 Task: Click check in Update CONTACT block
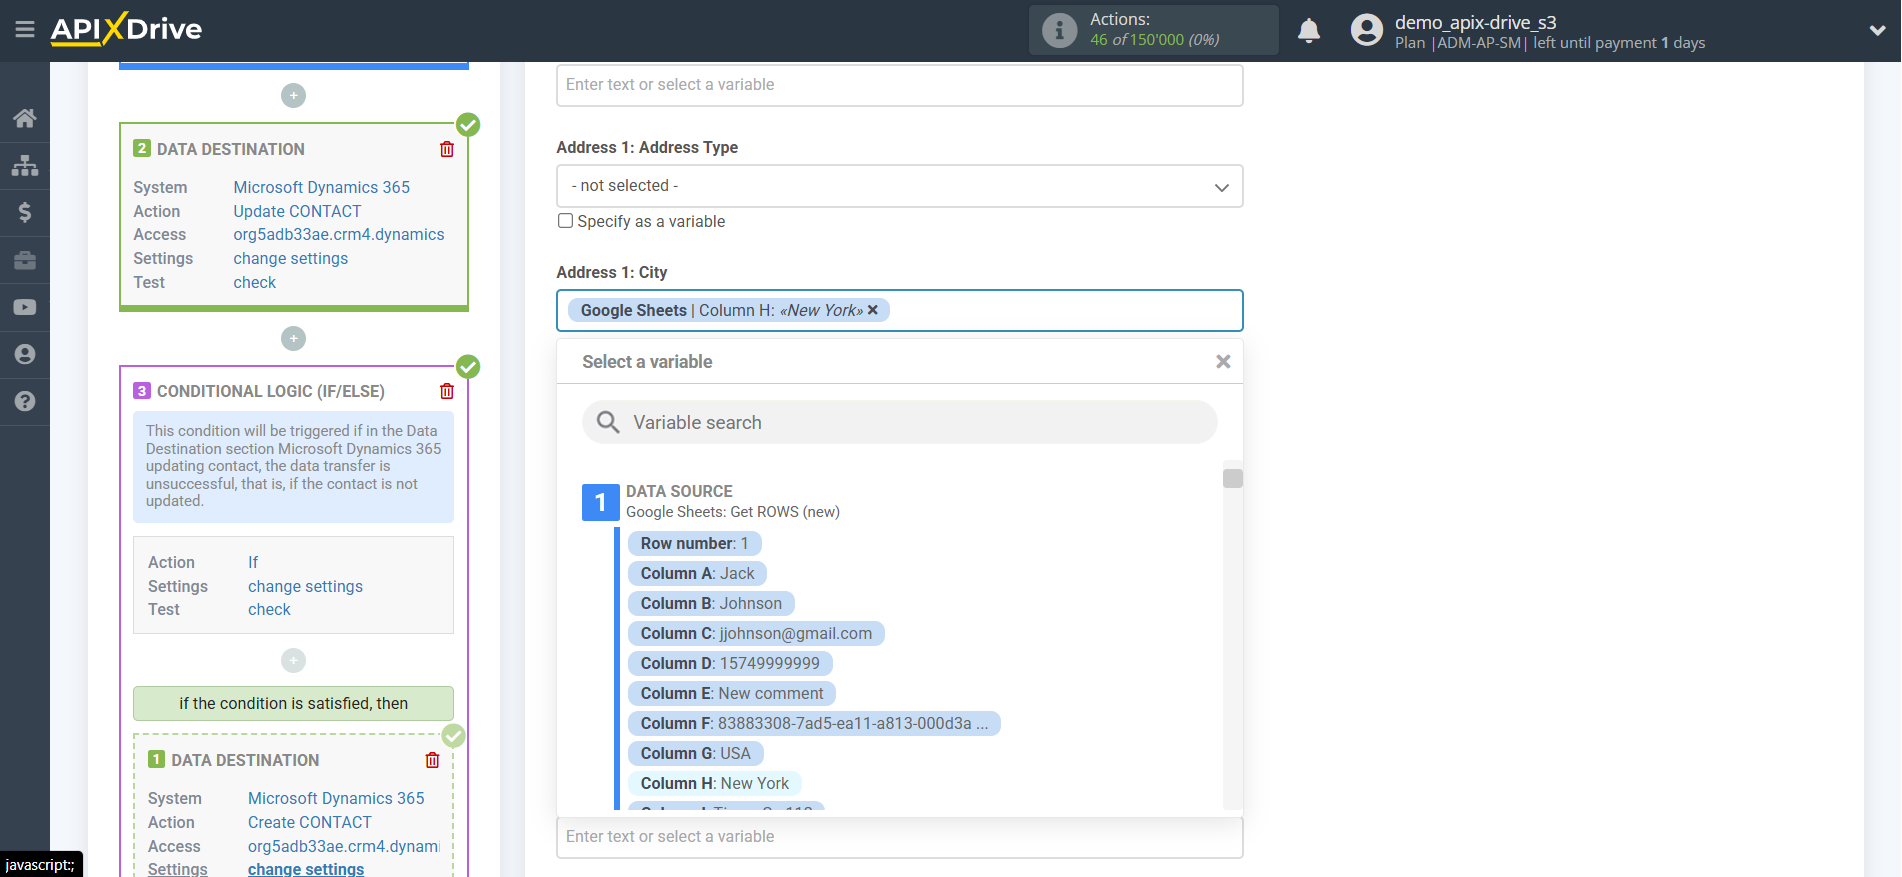[x=255, y=282]
